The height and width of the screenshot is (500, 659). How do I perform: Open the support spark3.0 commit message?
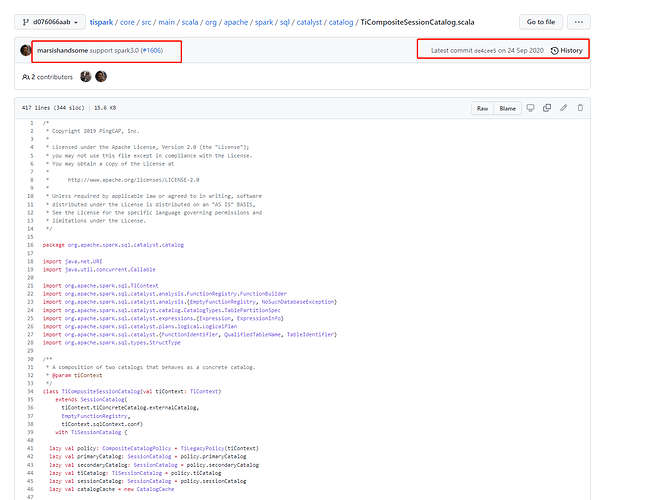tap(114, 50)
